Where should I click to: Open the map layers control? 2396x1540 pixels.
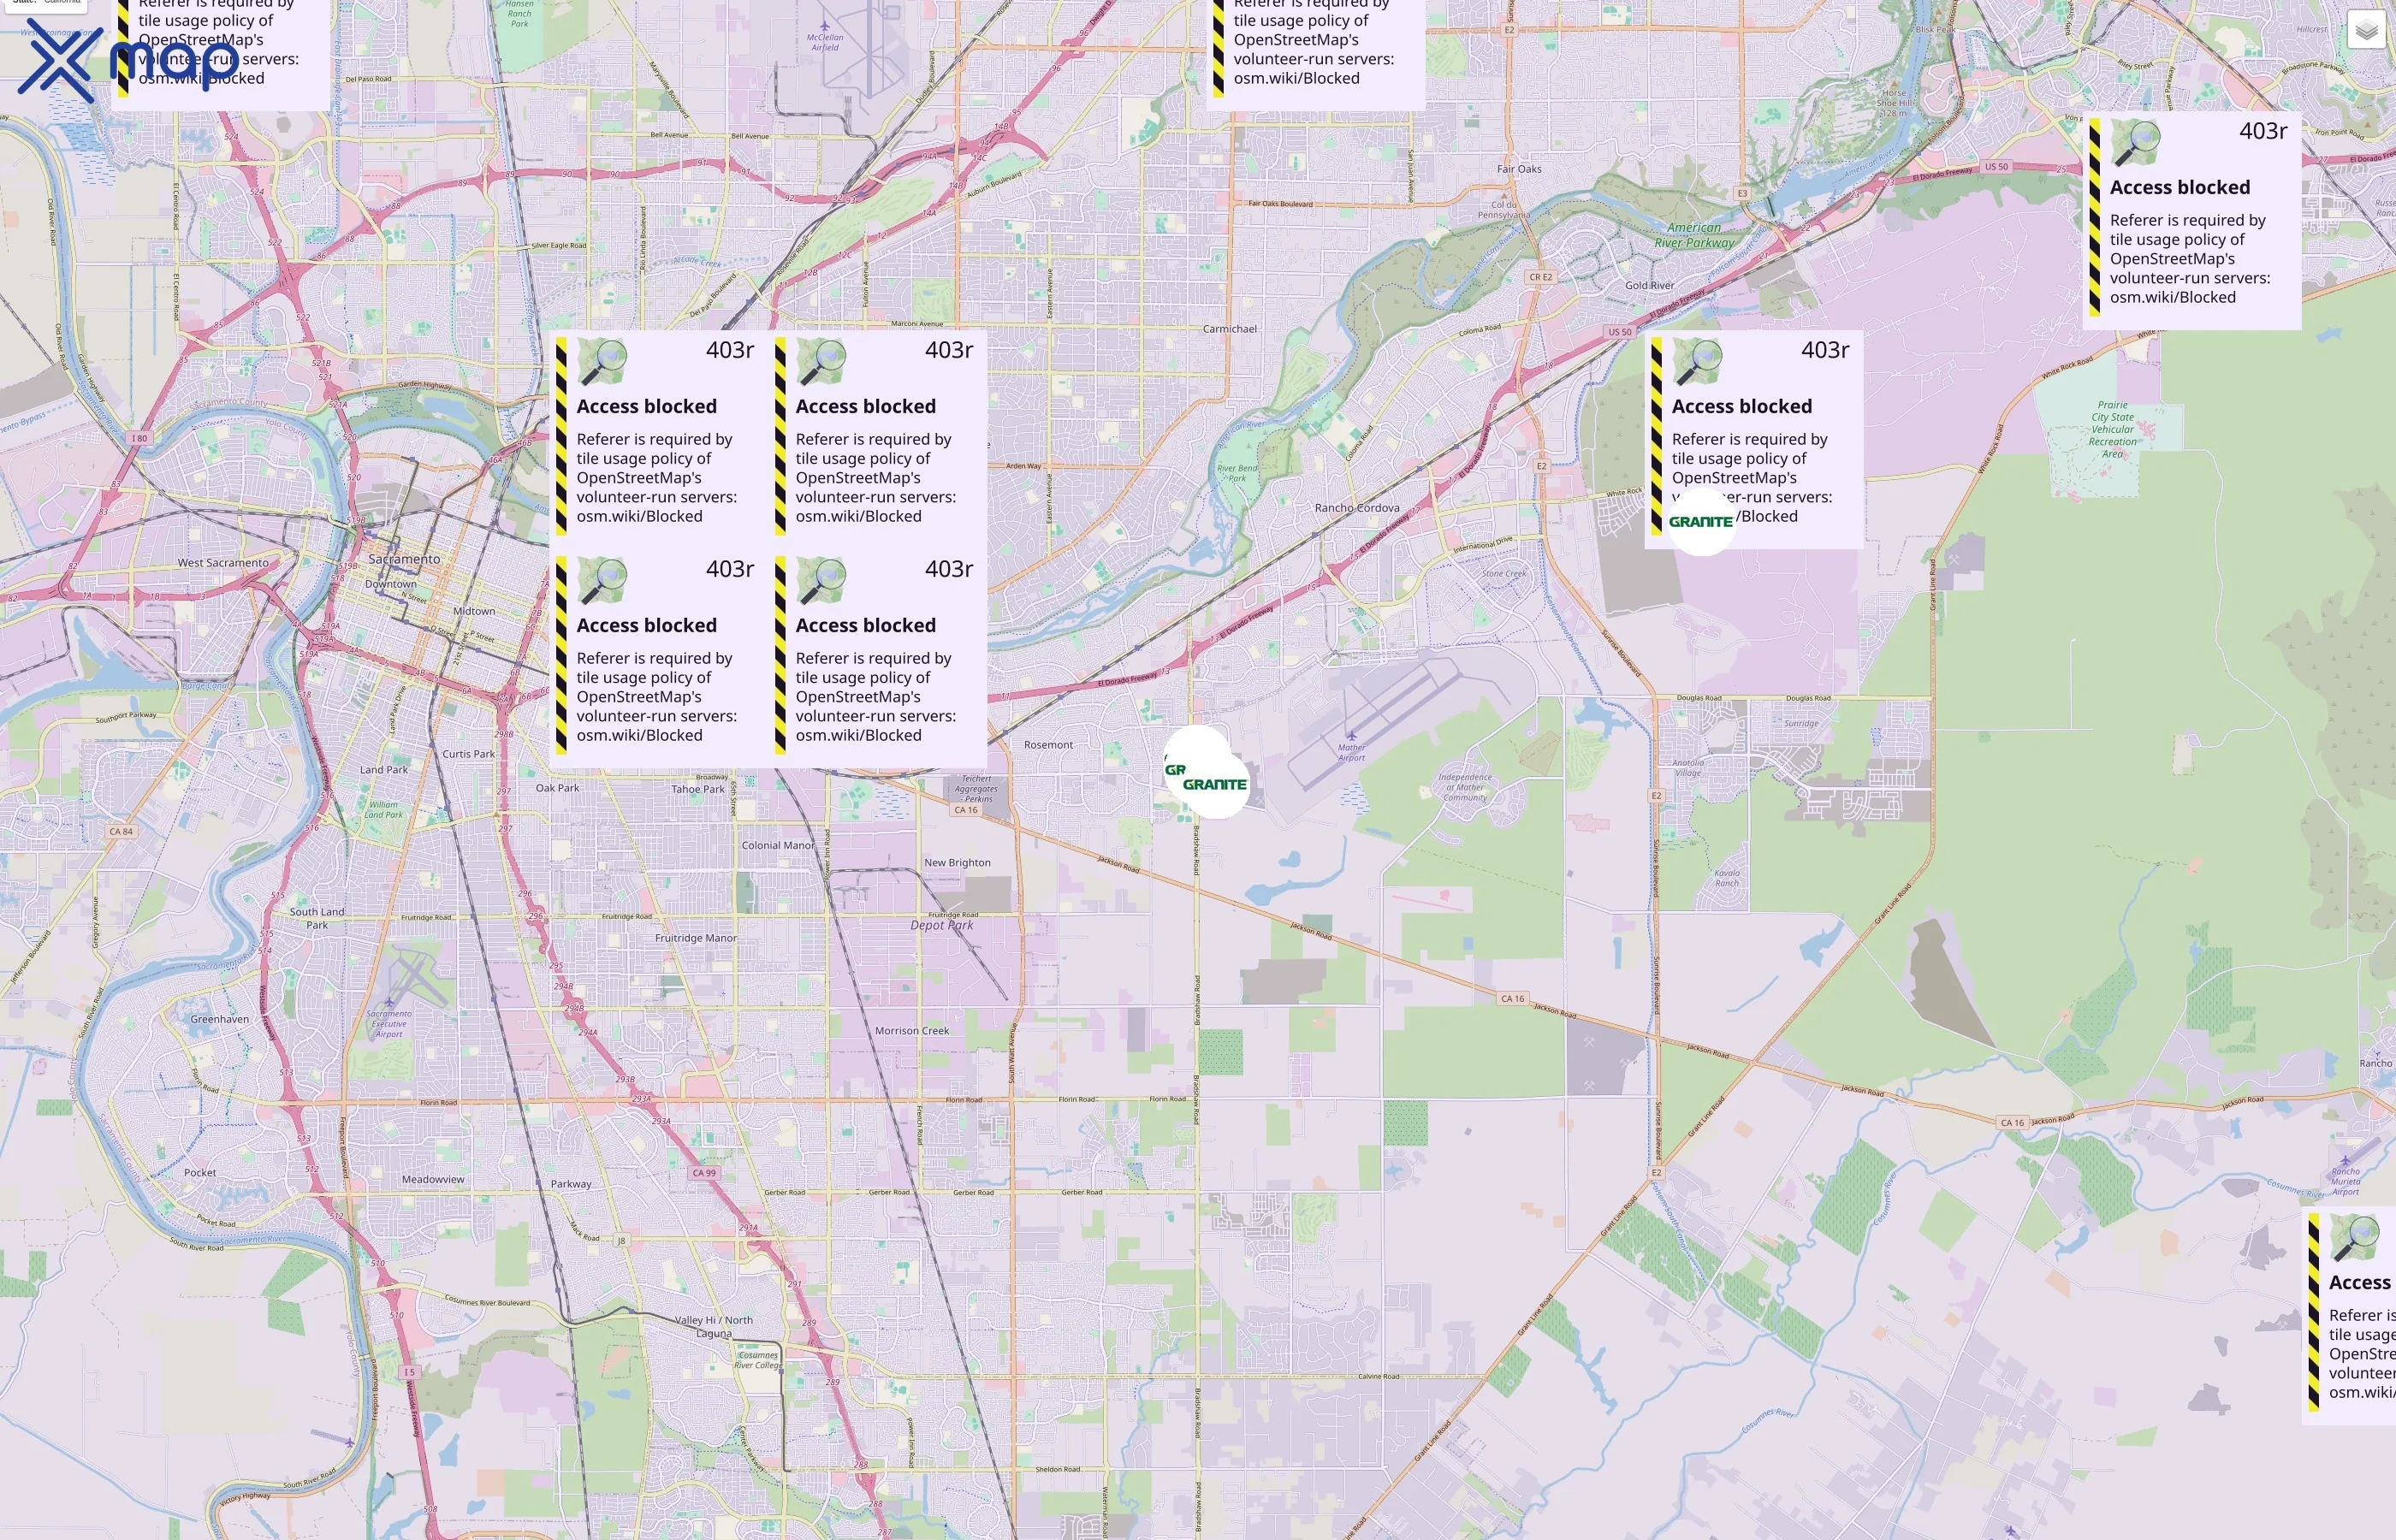[x=2366, y=30]
